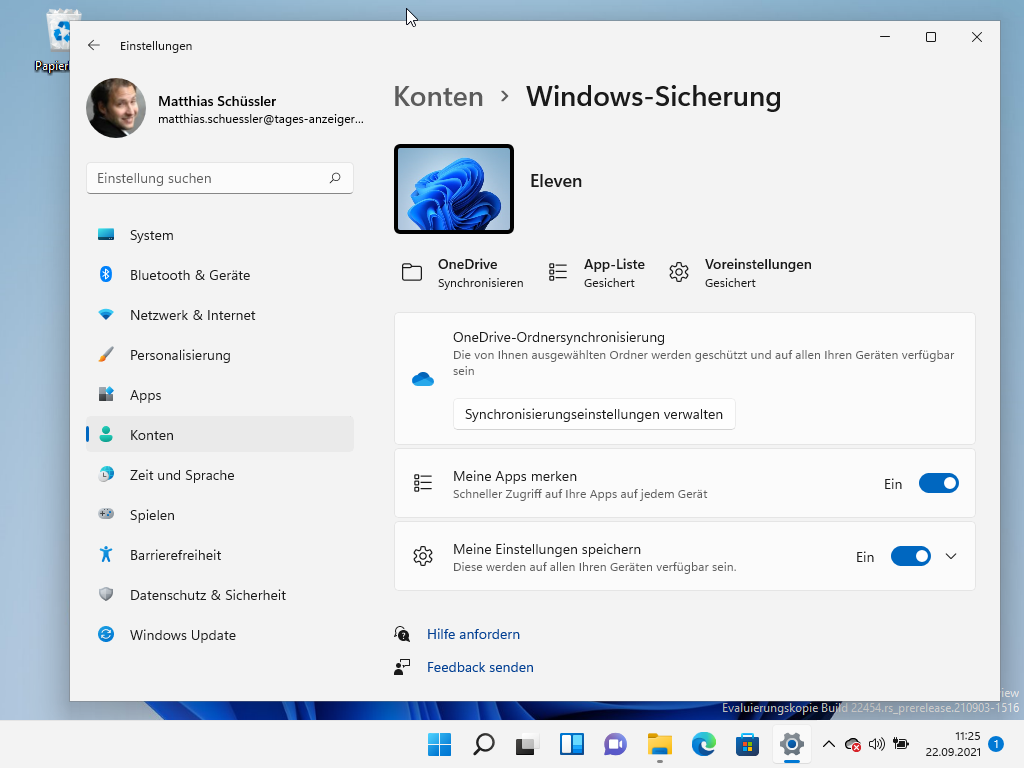
Task: Show hidden system tray icons
Action: point(828,744)
